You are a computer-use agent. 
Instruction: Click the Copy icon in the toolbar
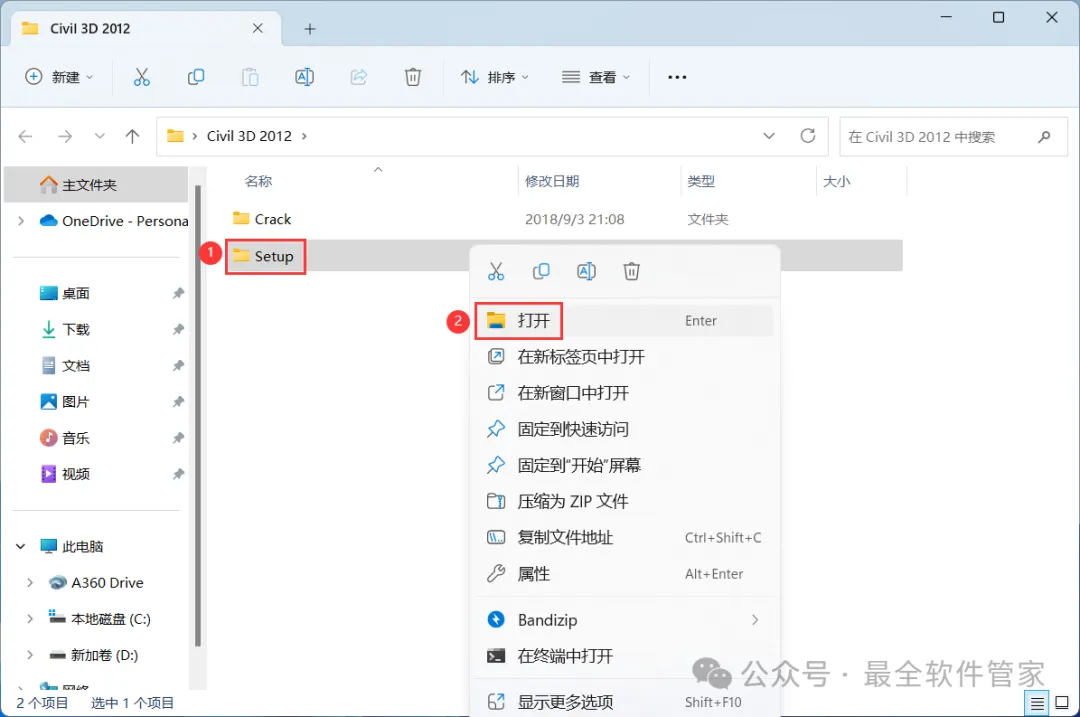[196, 77]
